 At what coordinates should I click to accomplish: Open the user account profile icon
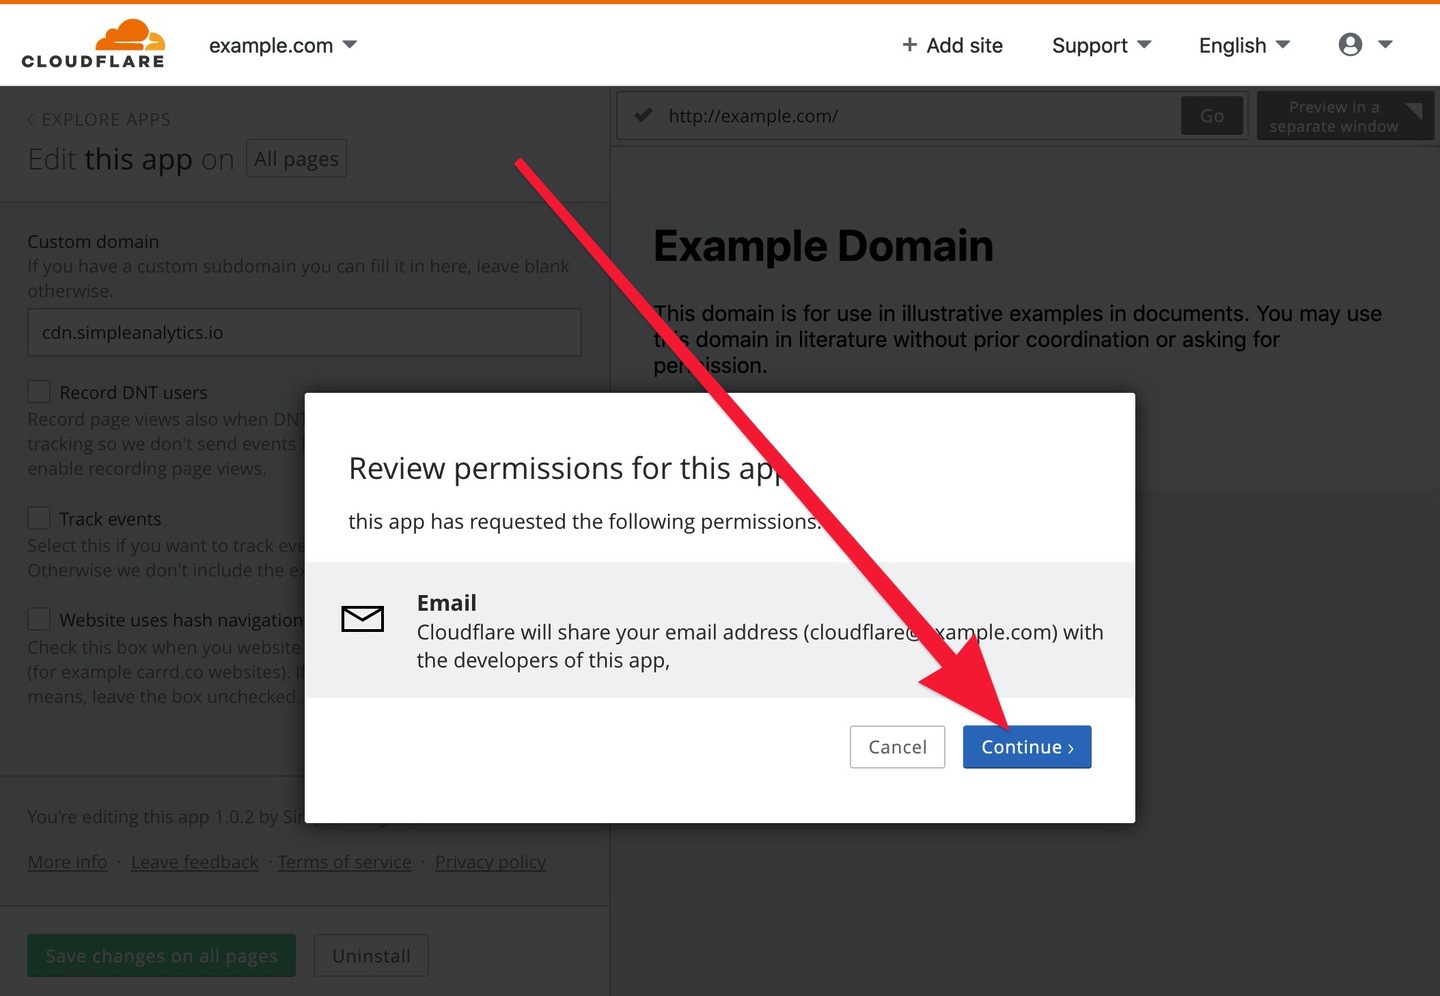coord(1350,45)
